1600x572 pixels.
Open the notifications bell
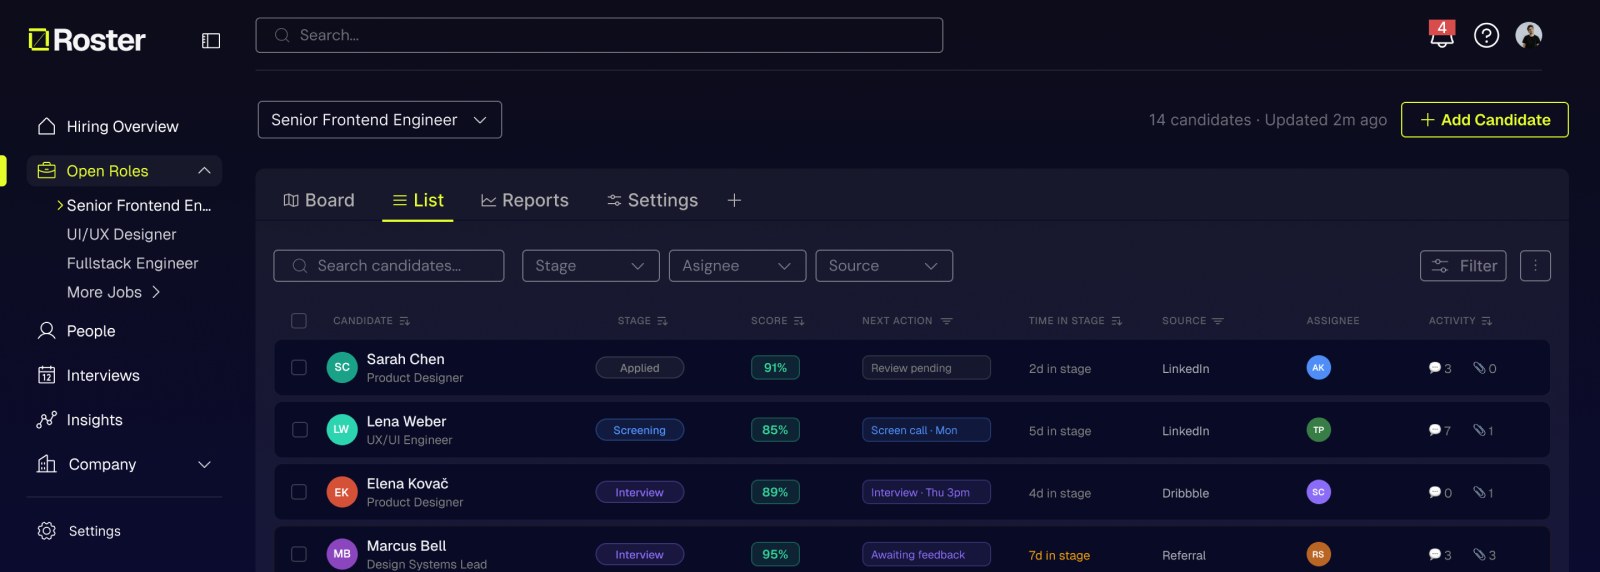coord(1441,35)
